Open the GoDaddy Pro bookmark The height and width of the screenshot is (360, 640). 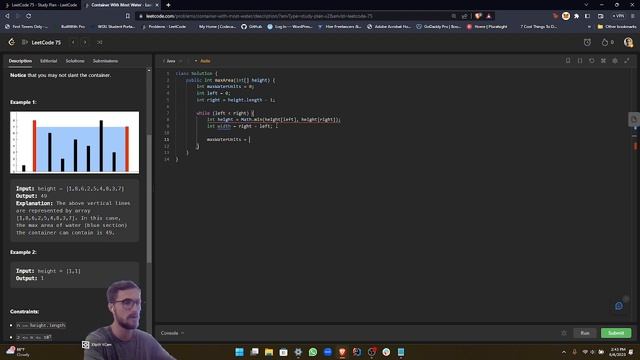click(439, 27)
